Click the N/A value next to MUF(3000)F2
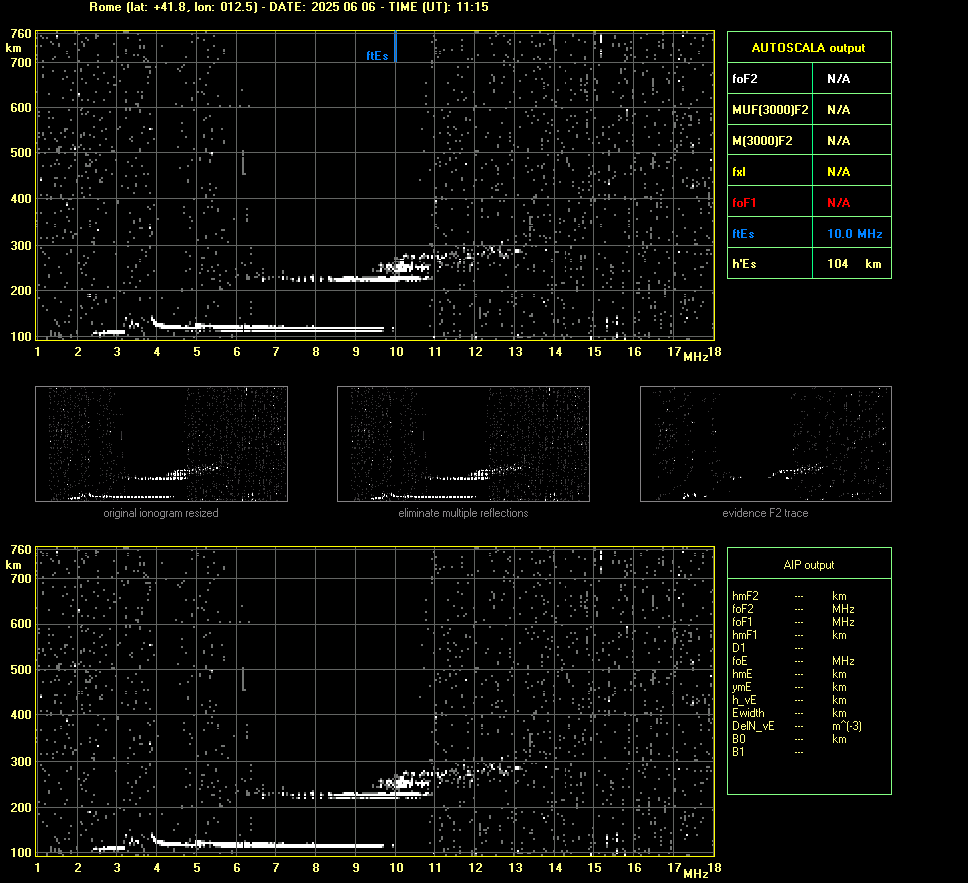The width and height of the screenshot is (968, 883). coord(838,110)
